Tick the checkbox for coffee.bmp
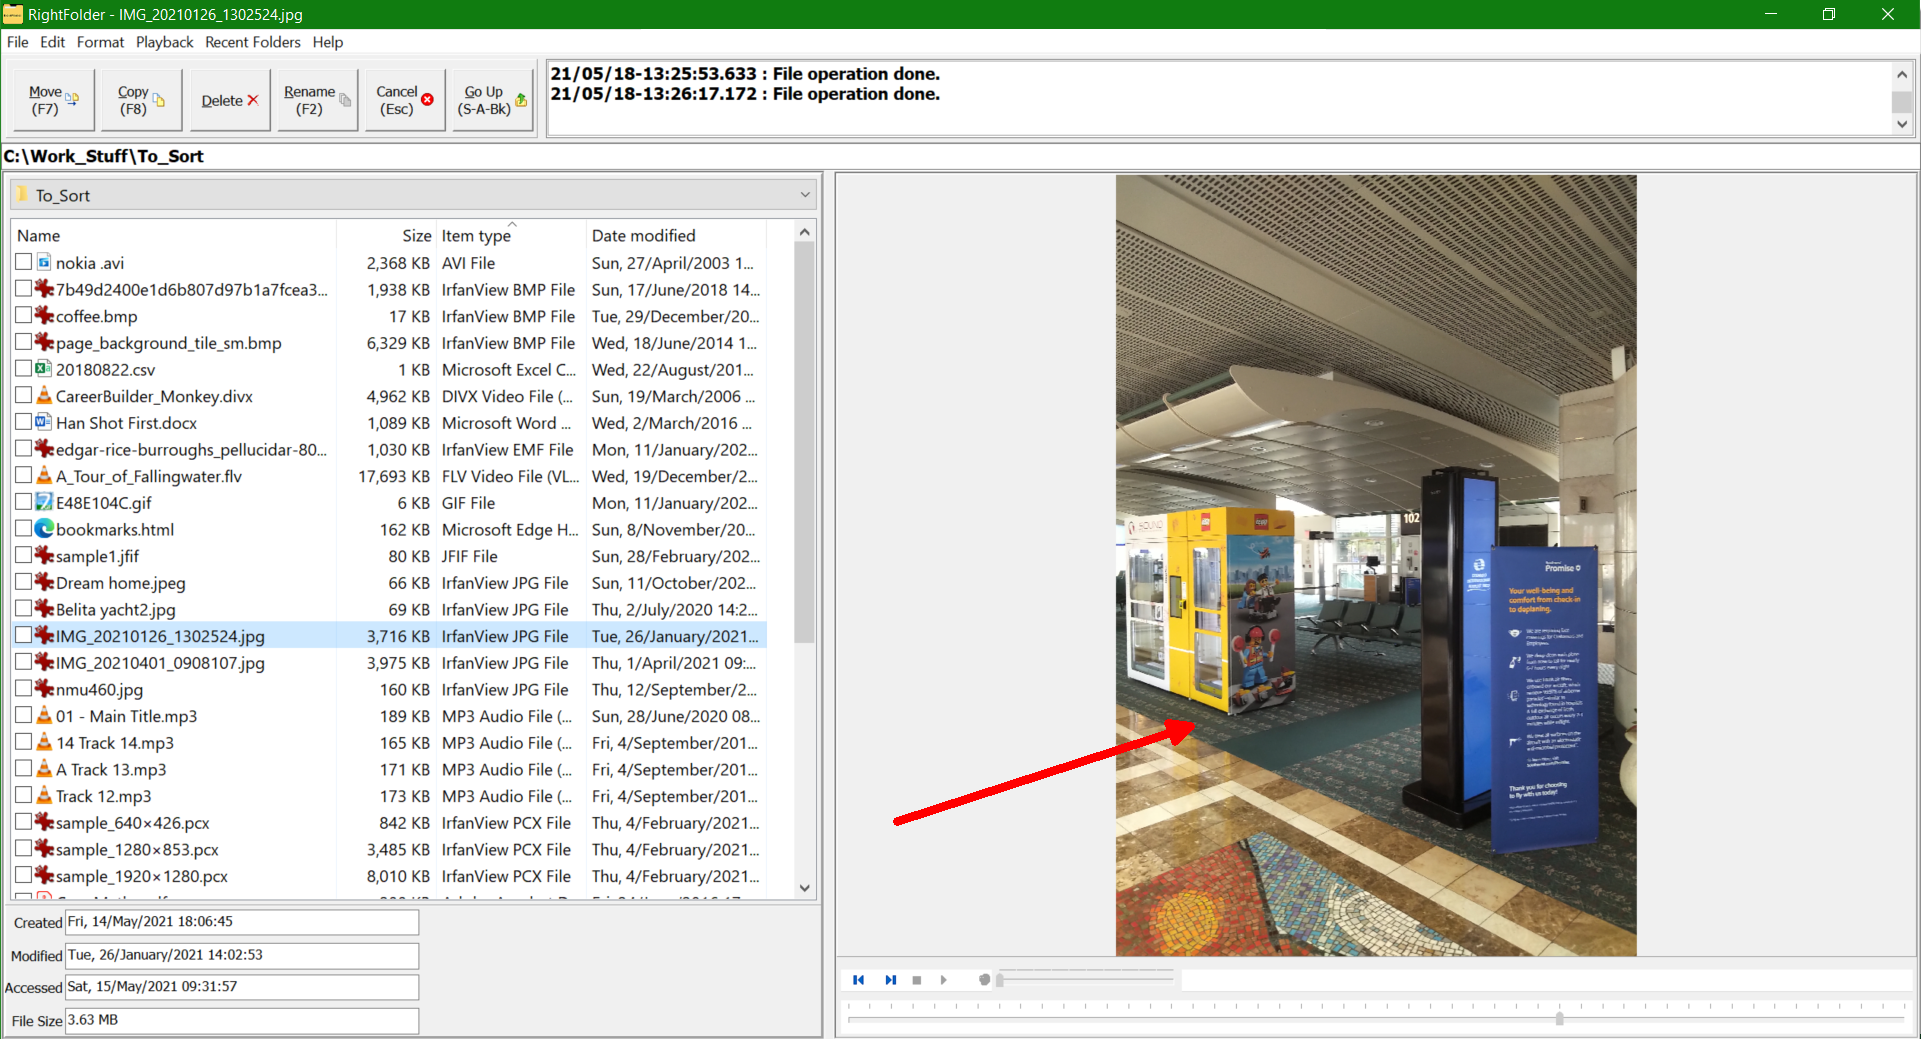 click(x=24, y=315)
